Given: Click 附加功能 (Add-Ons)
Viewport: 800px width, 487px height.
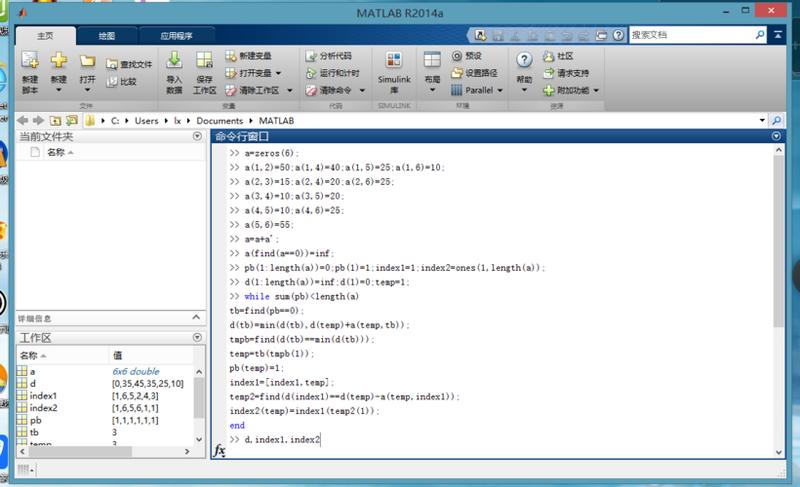Looking at the screenshot, I should 566,90.
